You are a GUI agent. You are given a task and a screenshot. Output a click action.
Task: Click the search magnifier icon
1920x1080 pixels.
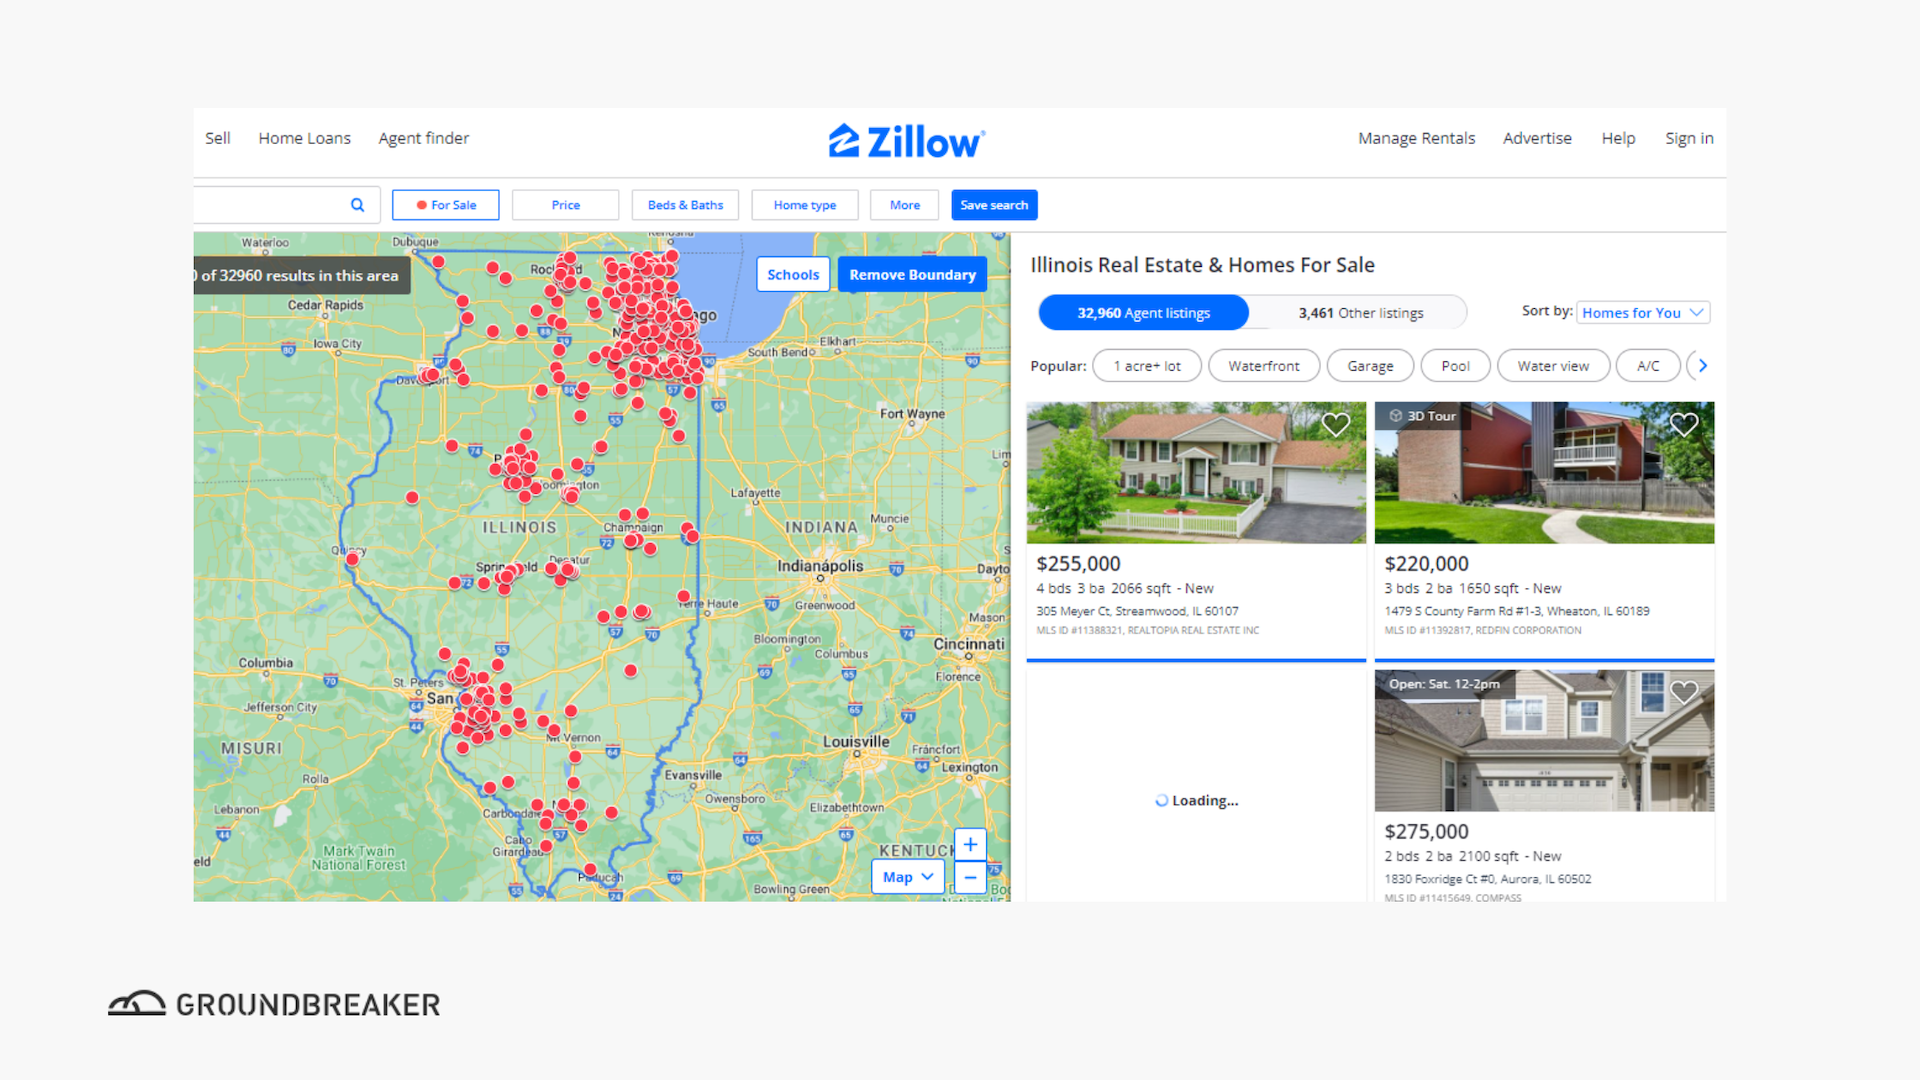[x=357, y=205]
